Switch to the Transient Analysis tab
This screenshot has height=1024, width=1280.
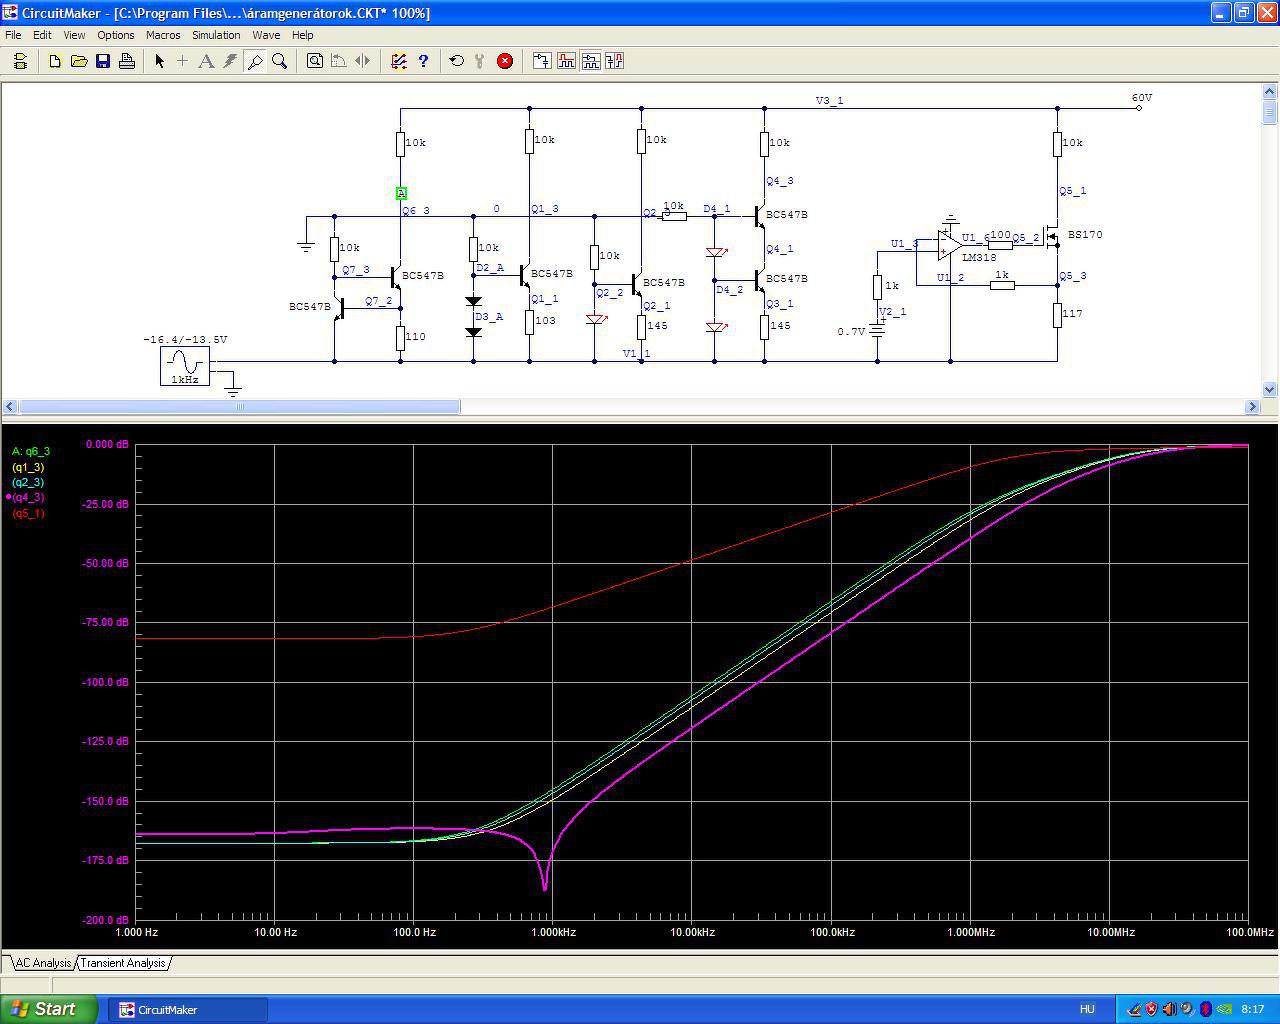click(122, 963)
